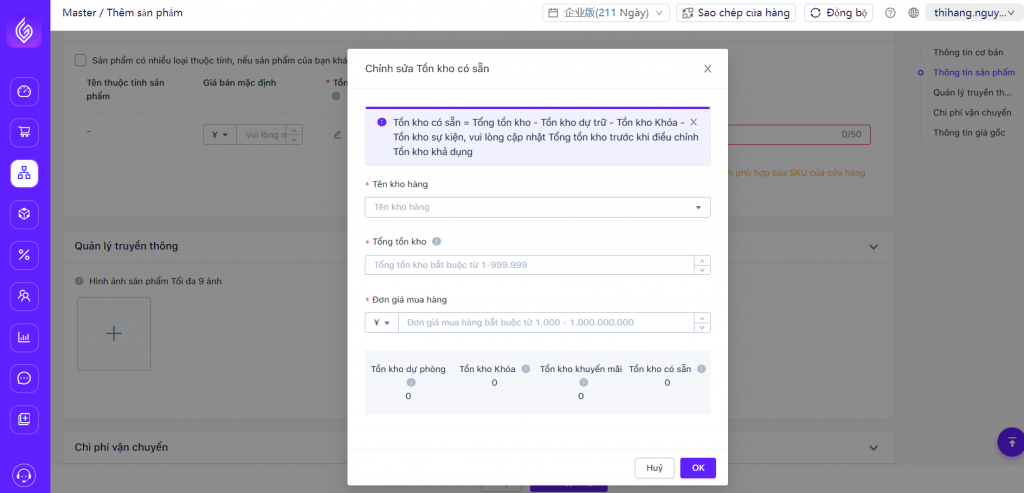Open the shopping cart orders icon
This screenshot has width=1024, height=493.
(x=24, y=133)
